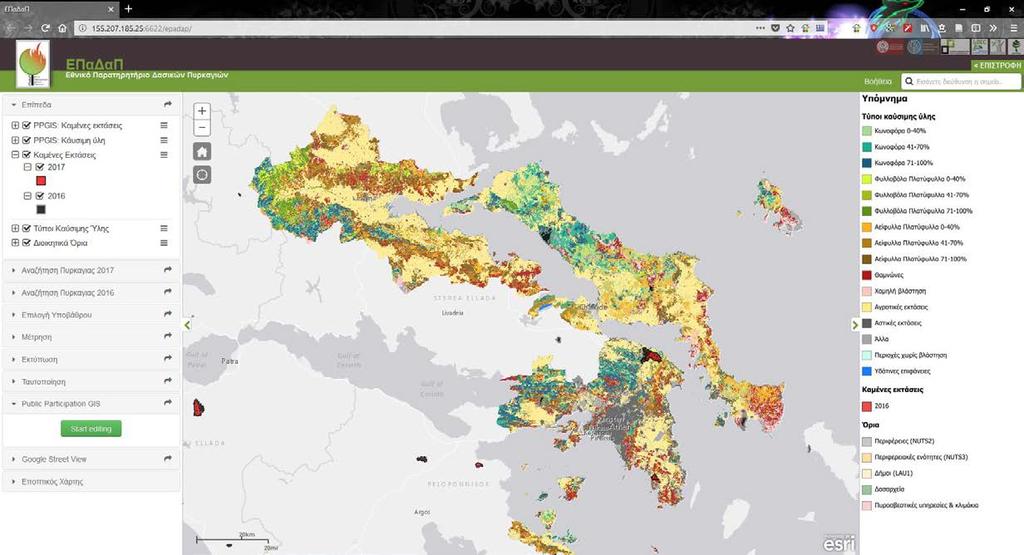The height and width of the screenshot is (555, 1024).
Task: Uncheck the PPGIS: Καμένες εκτάσεις layer
Action: pyautogui.click(x=27, y=125)
